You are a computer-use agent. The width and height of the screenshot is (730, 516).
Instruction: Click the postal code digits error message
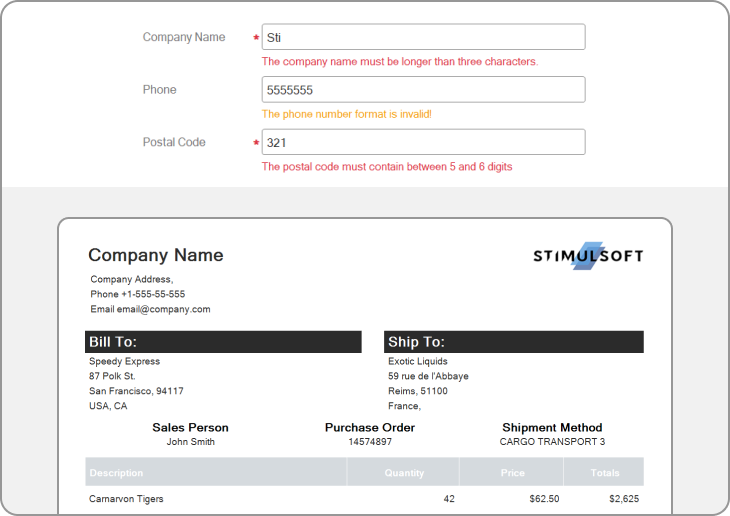click(386, 167)
